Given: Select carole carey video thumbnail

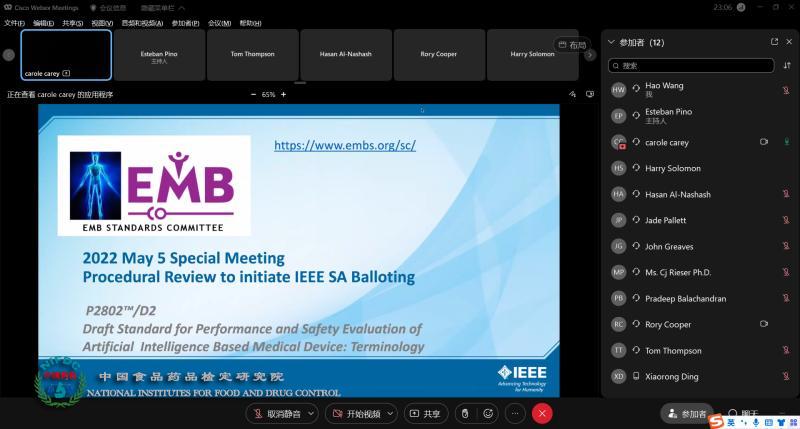Looking at the screenshot, I should click(x=66, y=55).
